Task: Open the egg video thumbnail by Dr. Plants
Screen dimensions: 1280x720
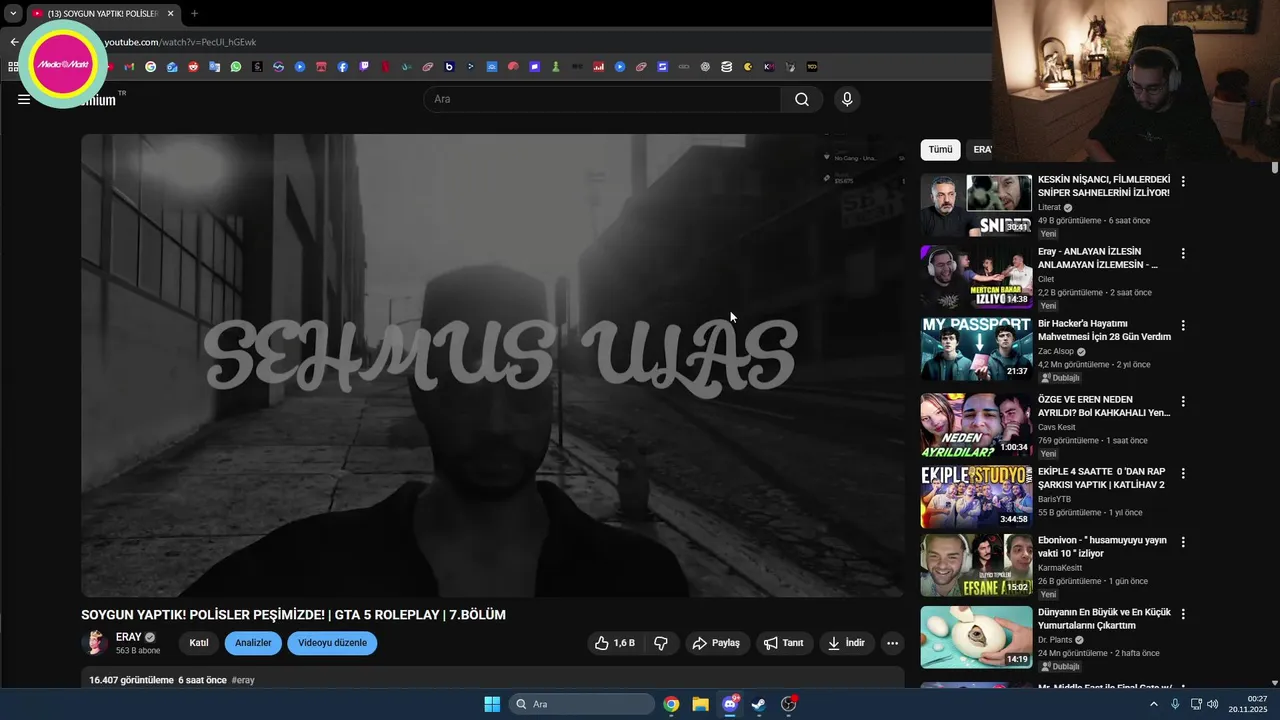Action: [x=976, y=637]
